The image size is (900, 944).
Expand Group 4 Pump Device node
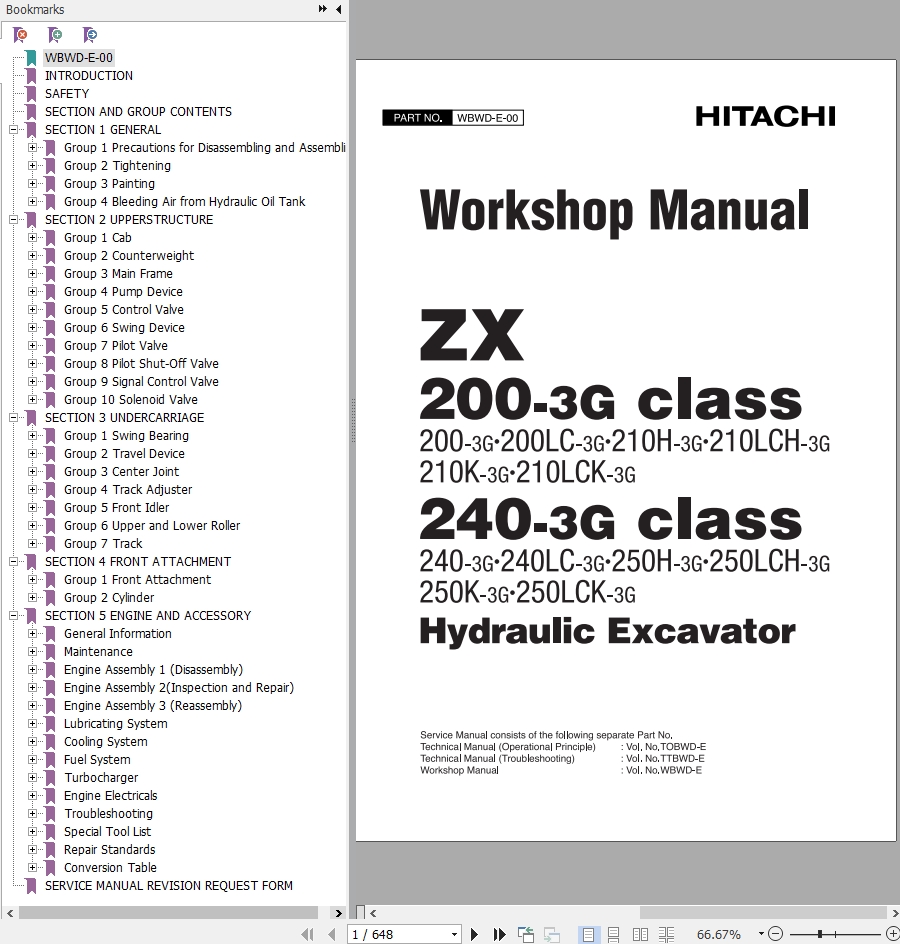coord(33,291)
